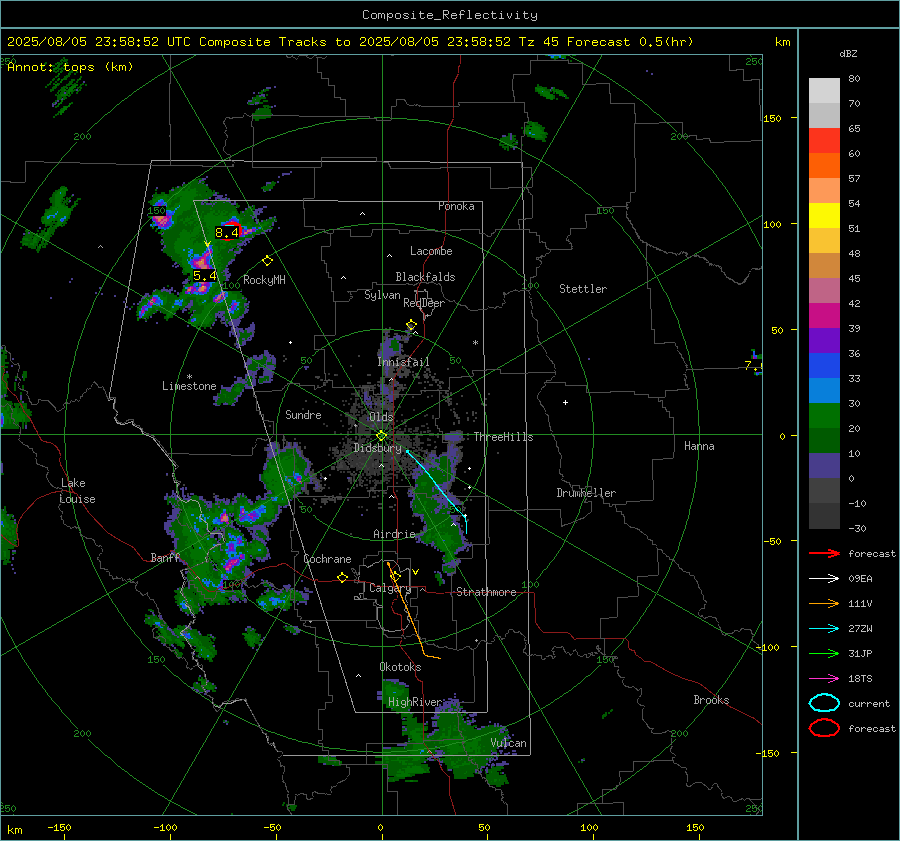Click the Vulcan town label
Screen dimensions: 900x841
pyautogui.click(x=509, y=743)
